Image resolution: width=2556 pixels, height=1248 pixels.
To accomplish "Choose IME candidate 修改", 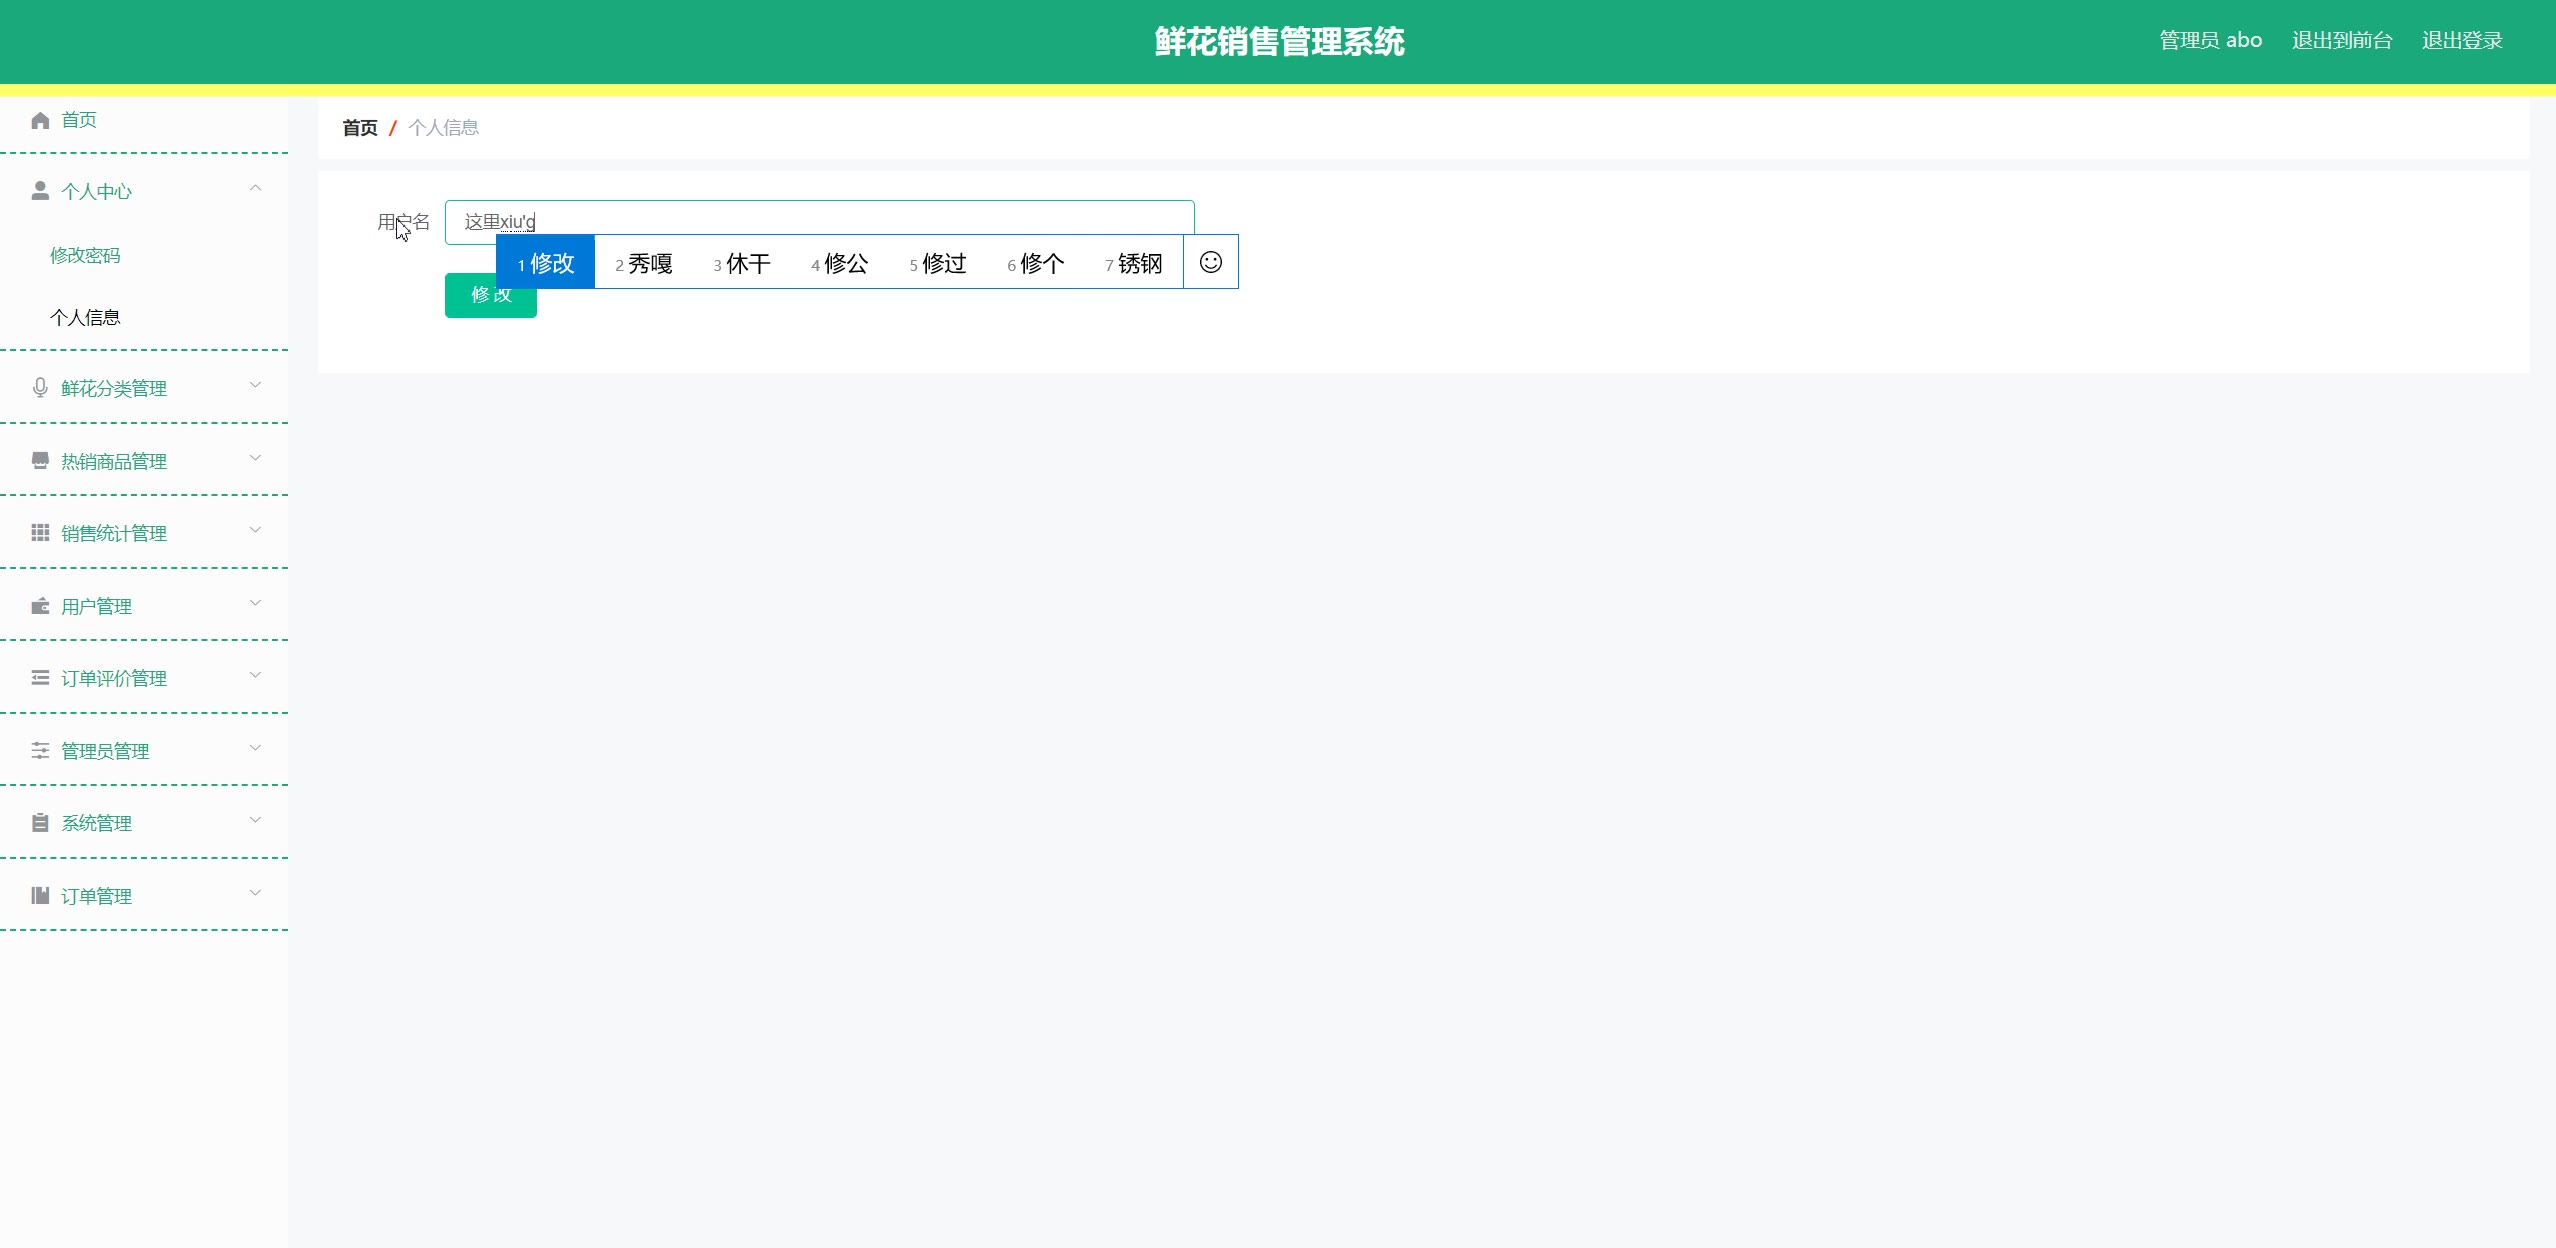I will tap(546, 263).
